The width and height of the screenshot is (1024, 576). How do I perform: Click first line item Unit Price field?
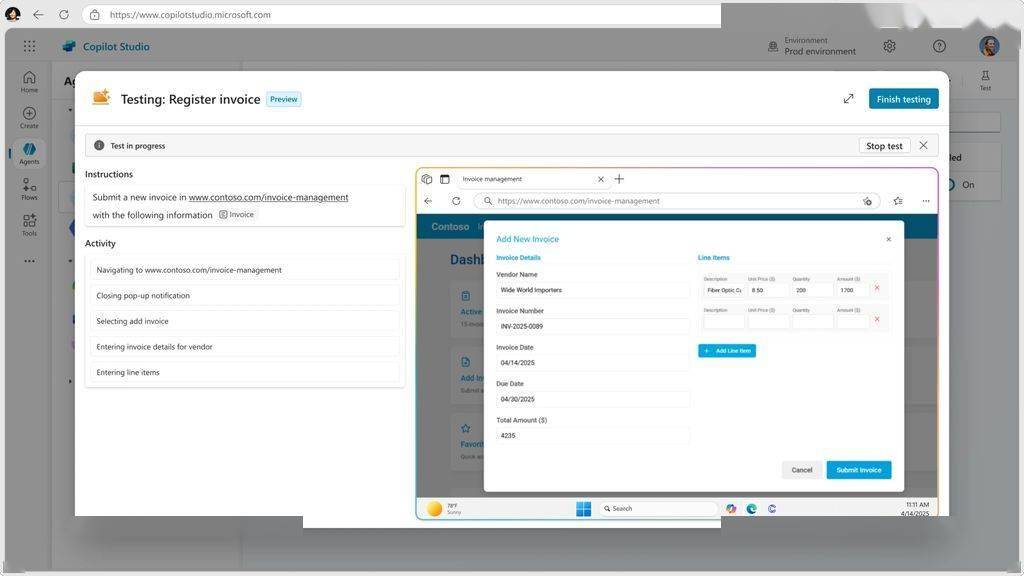coord(768,290)
